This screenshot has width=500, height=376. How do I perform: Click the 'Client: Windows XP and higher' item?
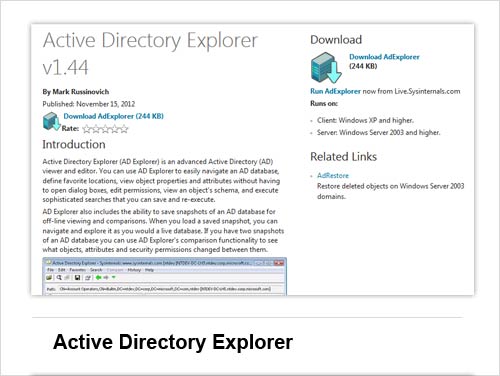tap(365, 120)
